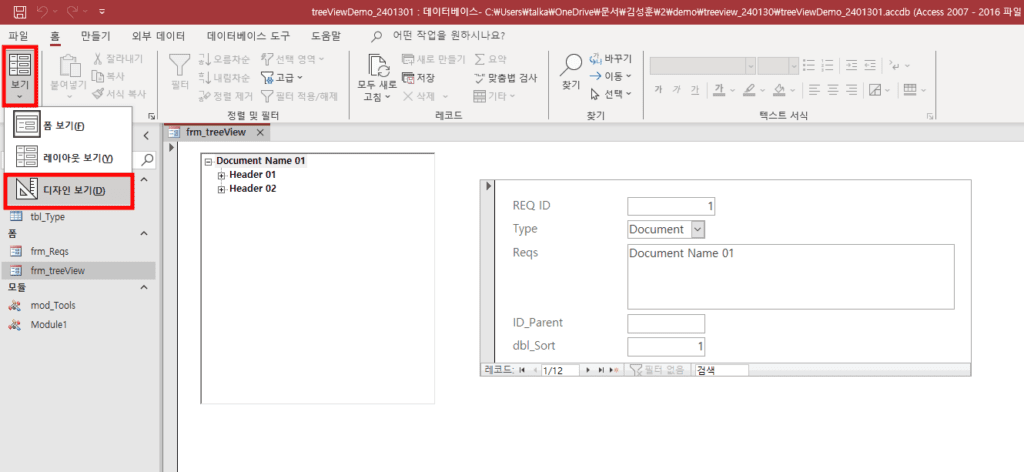Click 정렬 제거 remove sort
This screenshot has width=1024, height=472.
tap(225, 97)
